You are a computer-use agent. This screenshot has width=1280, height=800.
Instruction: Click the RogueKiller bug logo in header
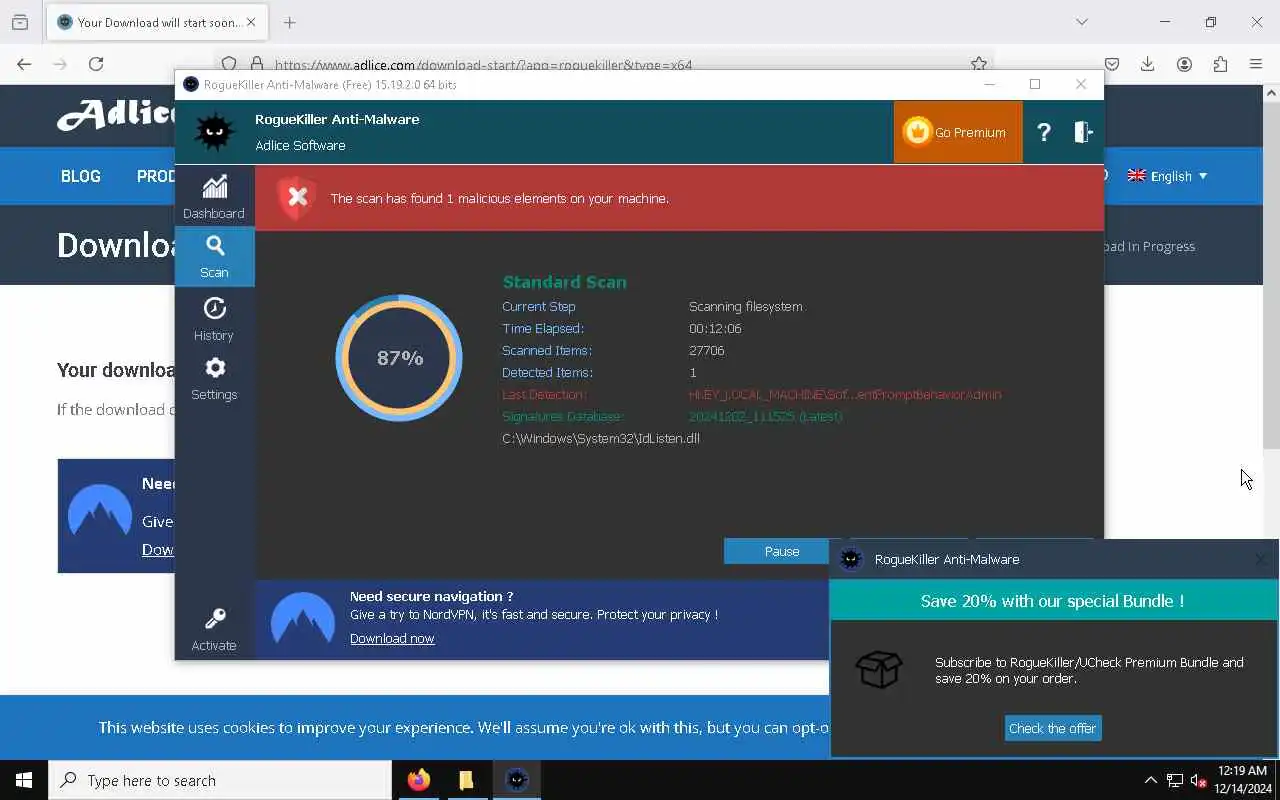[x=214, y=132]
